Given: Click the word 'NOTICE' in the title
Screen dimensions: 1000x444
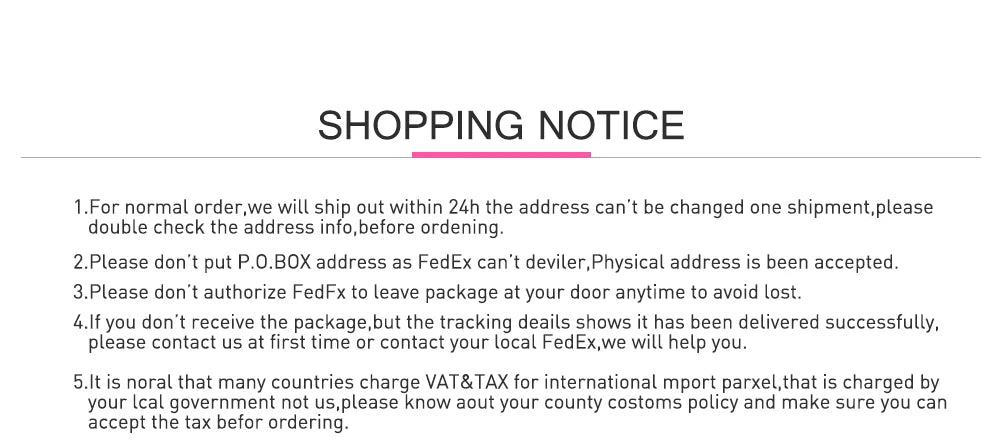Looking at the screenshot, I should [612, 125].
